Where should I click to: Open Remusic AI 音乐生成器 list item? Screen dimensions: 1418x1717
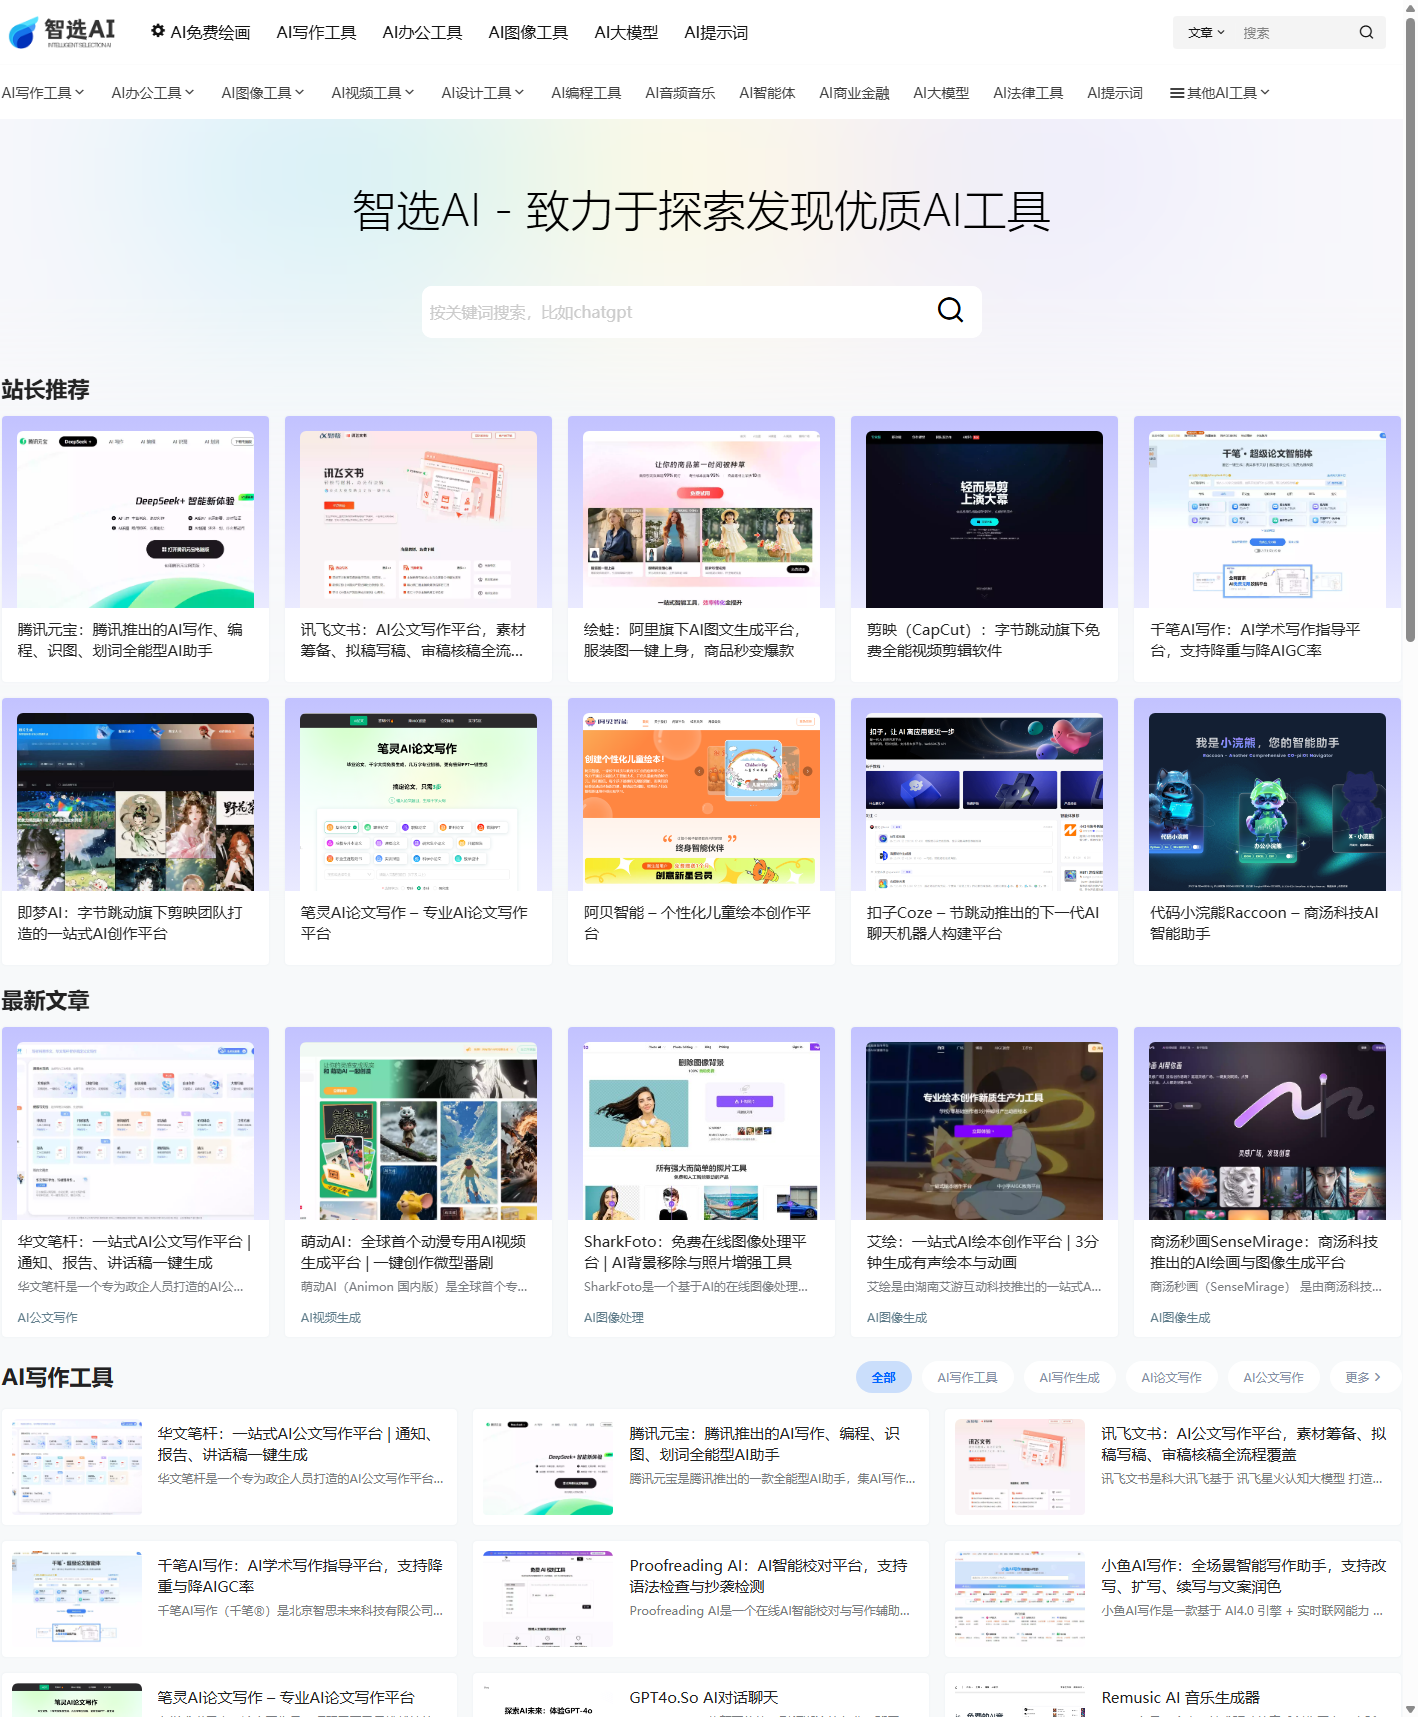point(1172,1696)
